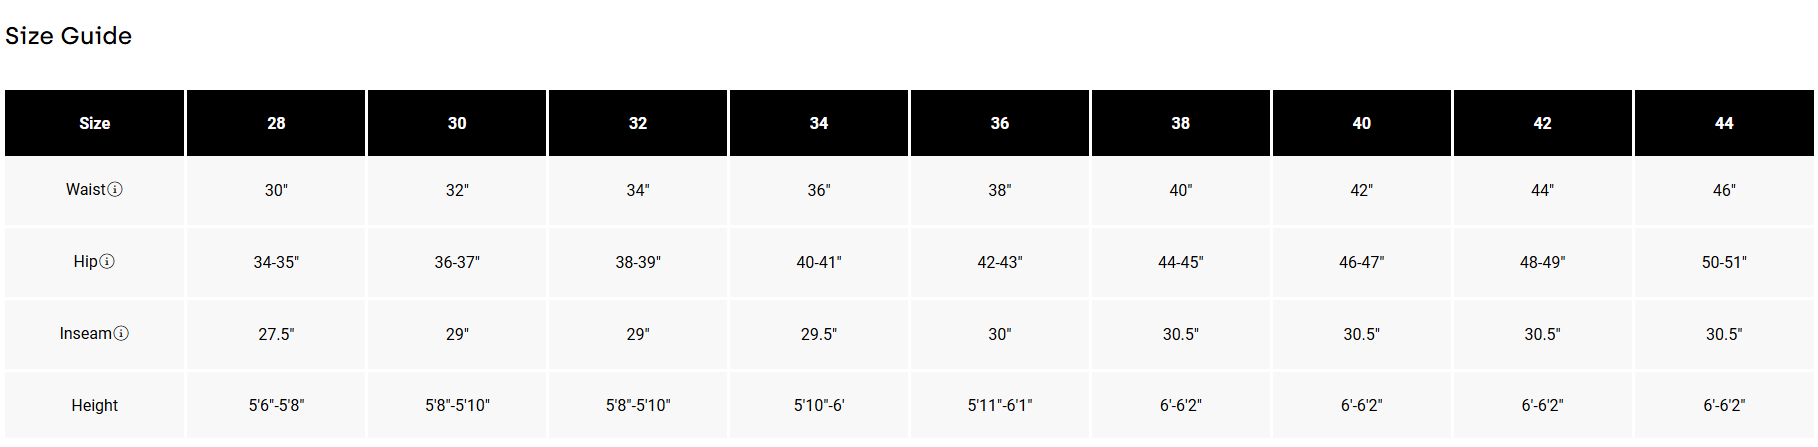Viewport: 1818px width, 447px height.
Task: Select the 29.5" inseam cell
Action: pos(819,334)
